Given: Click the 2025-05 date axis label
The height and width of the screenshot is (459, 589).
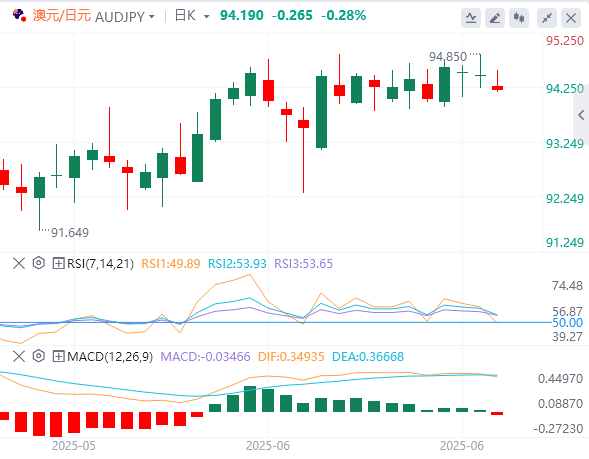Looking at the screenshot, I should tap(74, 445).
